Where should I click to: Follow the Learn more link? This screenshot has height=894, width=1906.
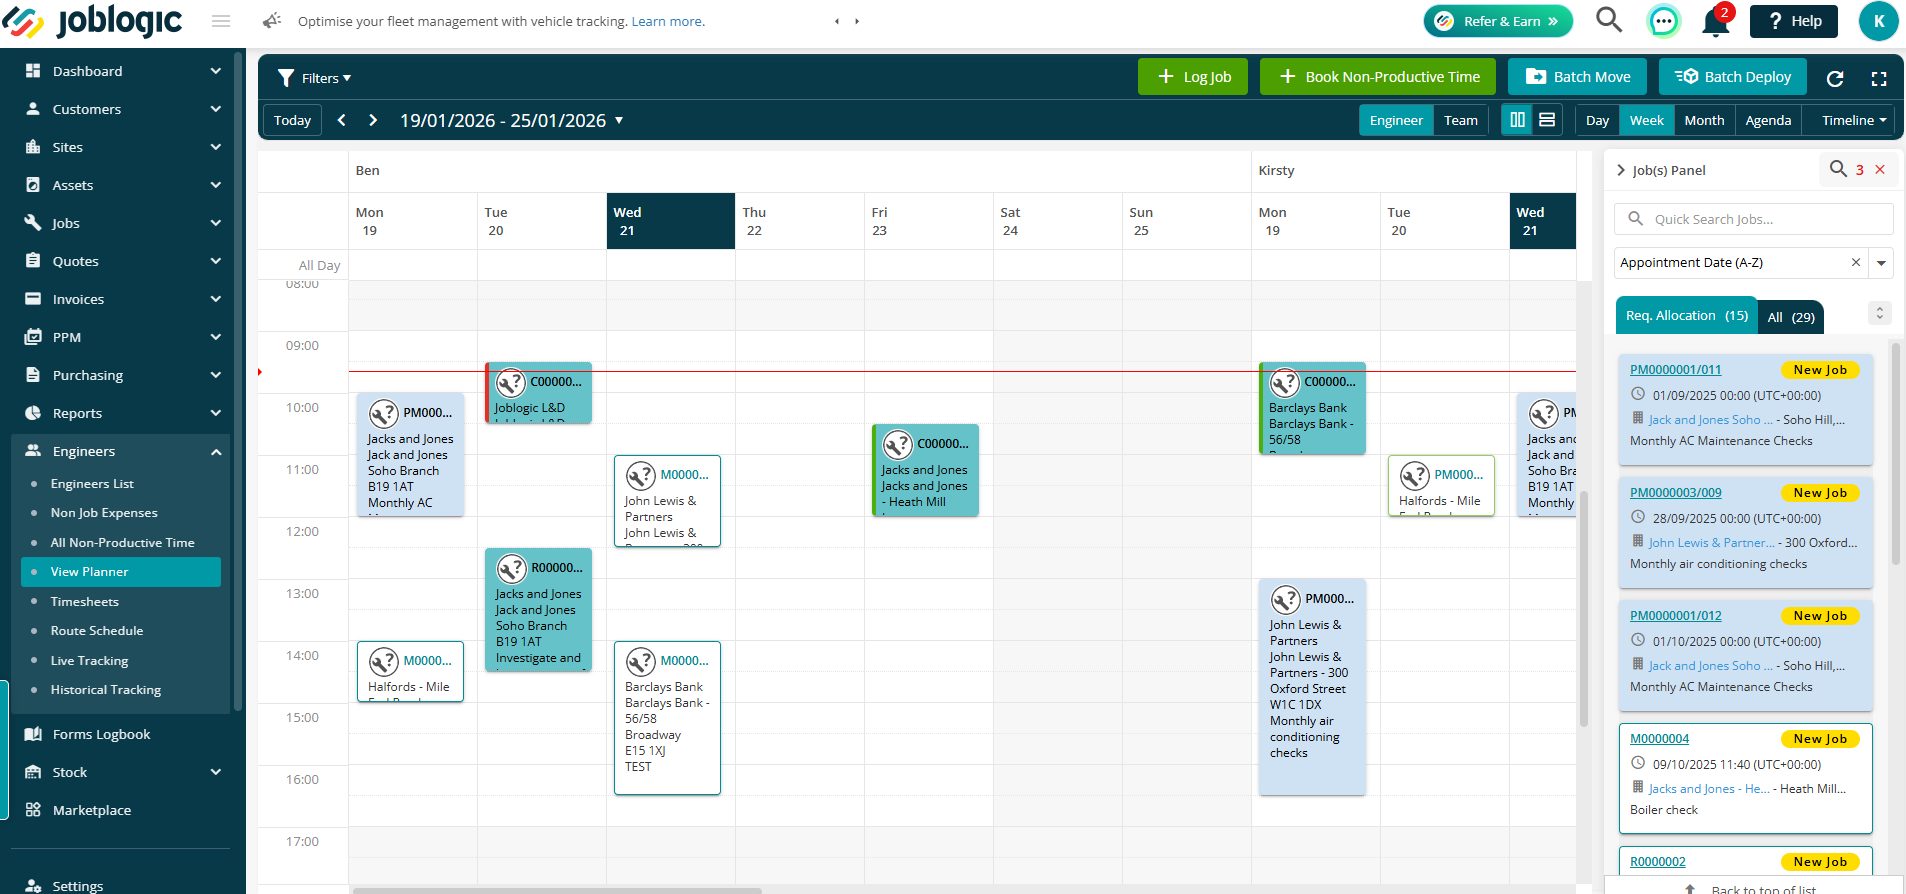668,21
